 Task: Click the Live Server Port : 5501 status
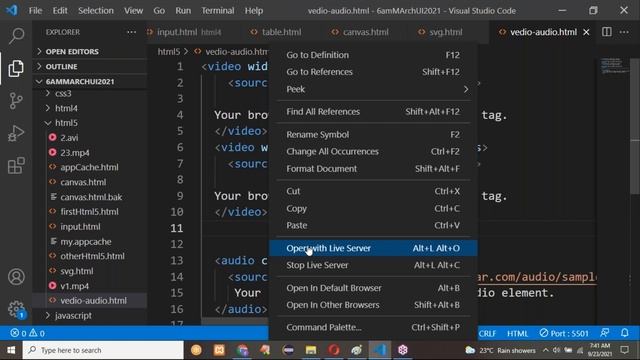coord(564,333)
